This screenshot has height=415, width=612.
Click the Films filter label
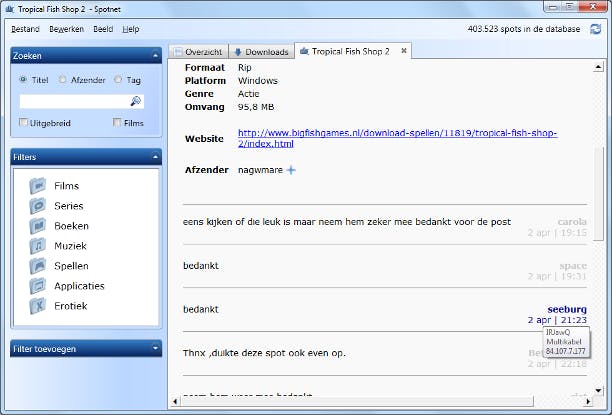click(66, 186)
